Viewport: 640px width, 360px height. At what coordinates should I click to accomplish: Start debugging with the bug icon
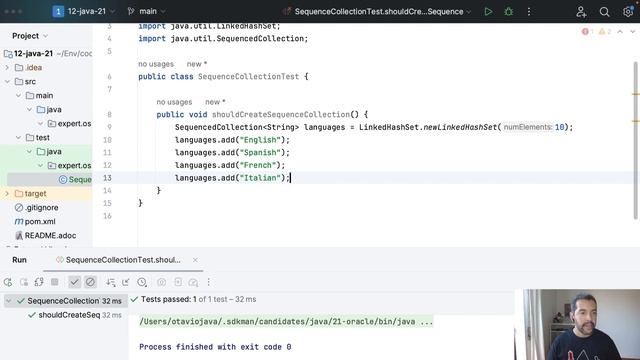(508, 12)
